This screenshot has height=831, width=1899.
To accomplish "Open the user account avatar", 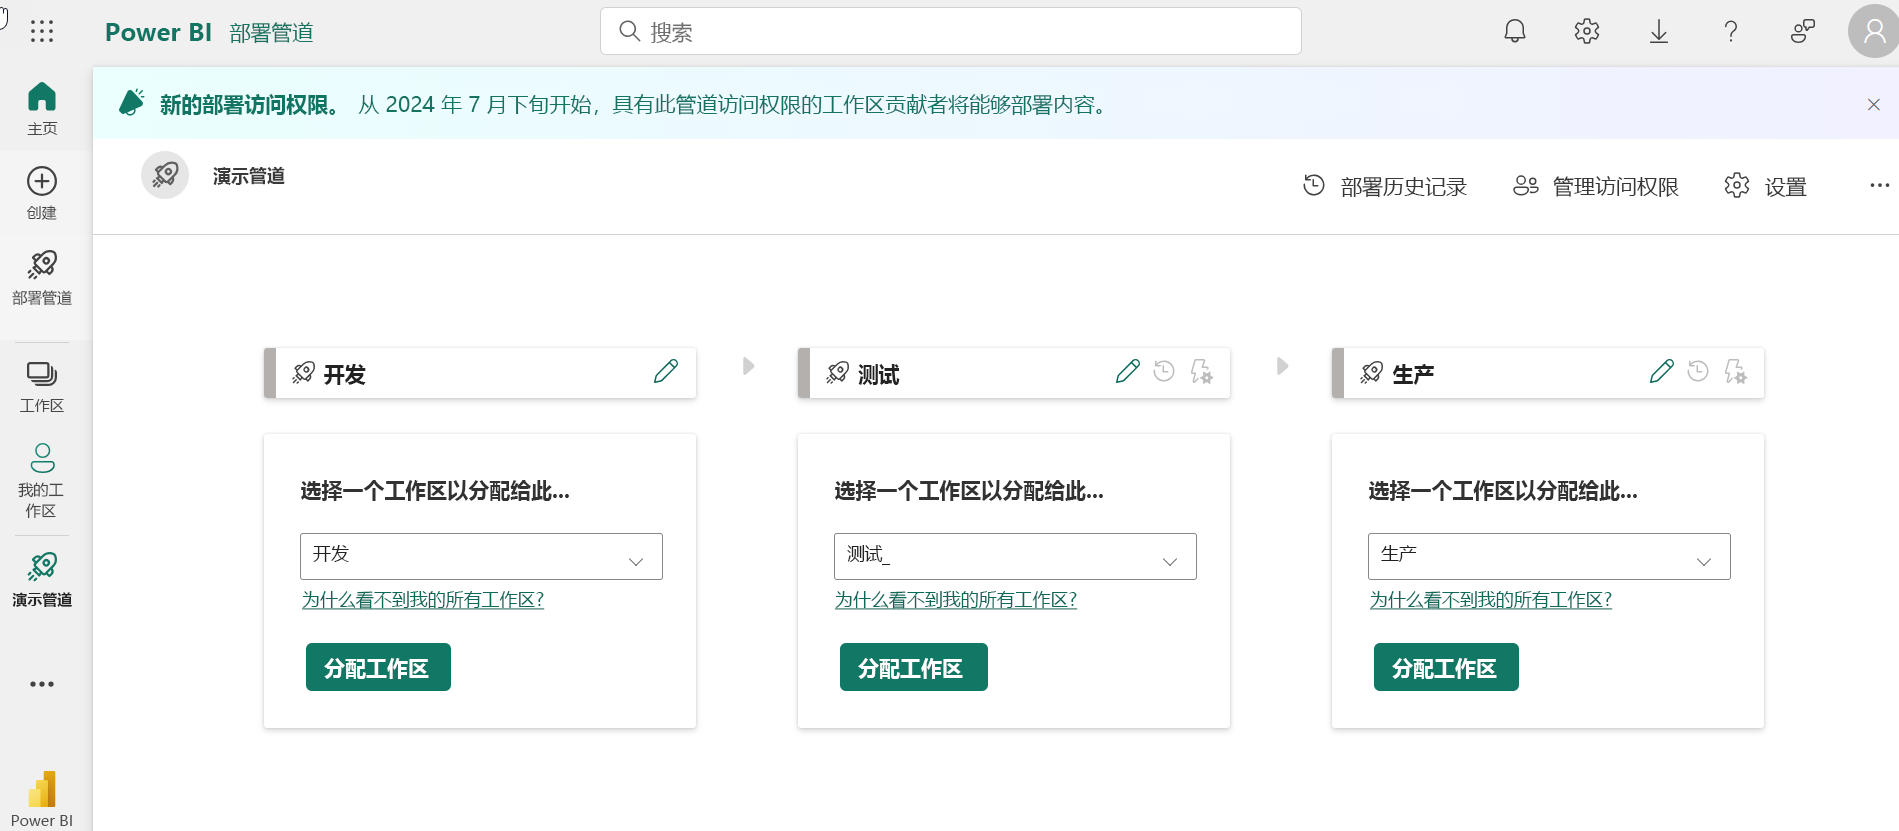I will 1873,31.
